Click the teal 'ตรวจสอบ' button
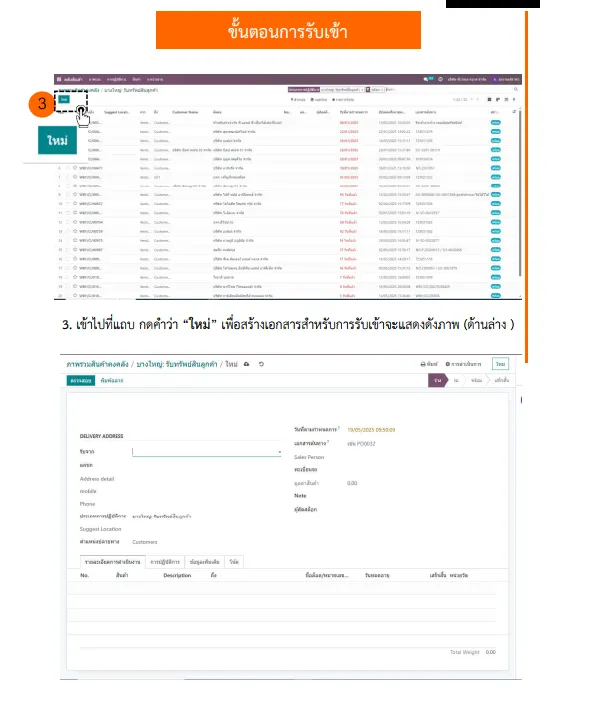This screenshot has height=710, width=590. (x=81, y=380)
